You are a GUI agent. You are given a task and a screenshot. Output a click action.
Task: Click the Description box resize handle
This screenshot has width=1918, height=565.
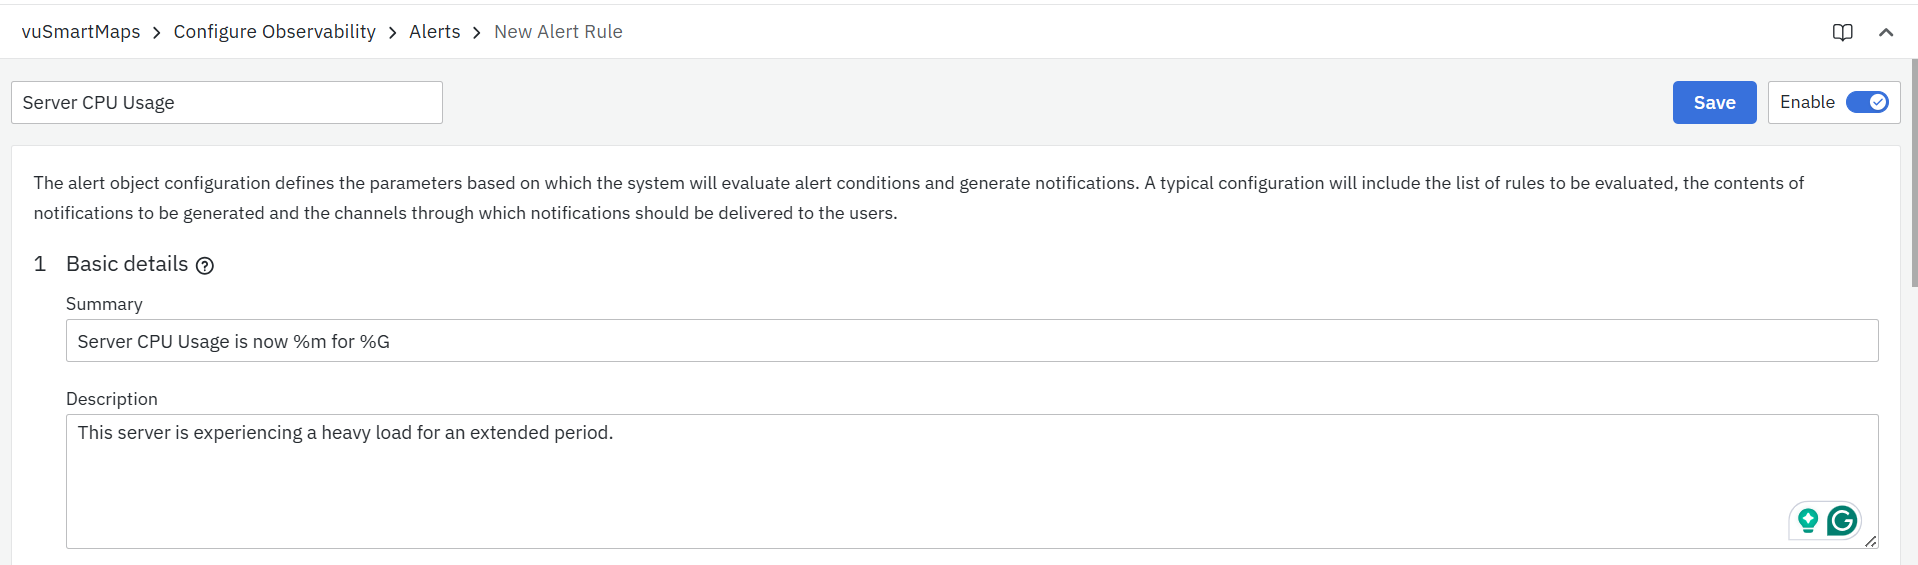coord(1870,541)
